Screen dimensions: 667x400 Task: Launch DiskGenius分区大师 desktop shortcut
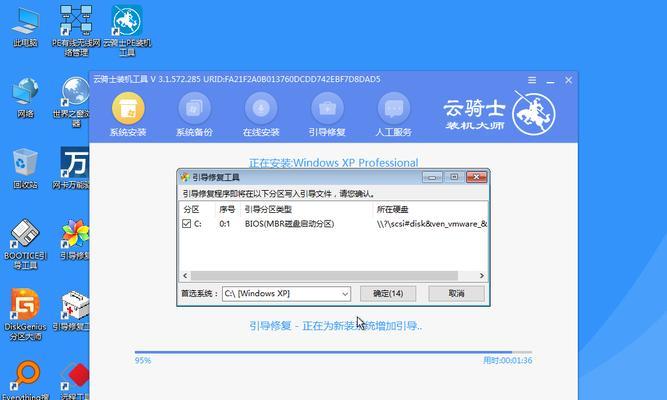[x=25, y=315]
